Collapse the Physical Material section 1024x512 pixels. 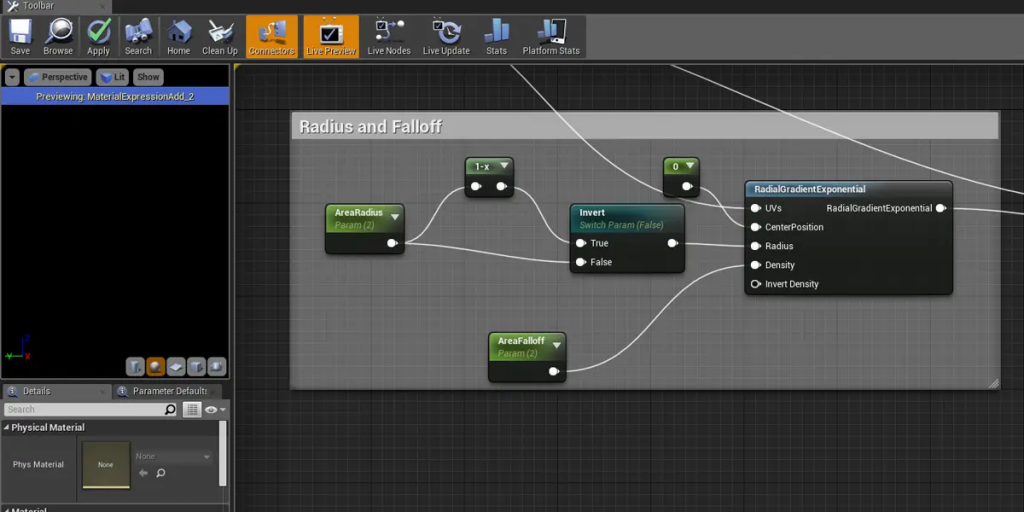tap(7, 428)
